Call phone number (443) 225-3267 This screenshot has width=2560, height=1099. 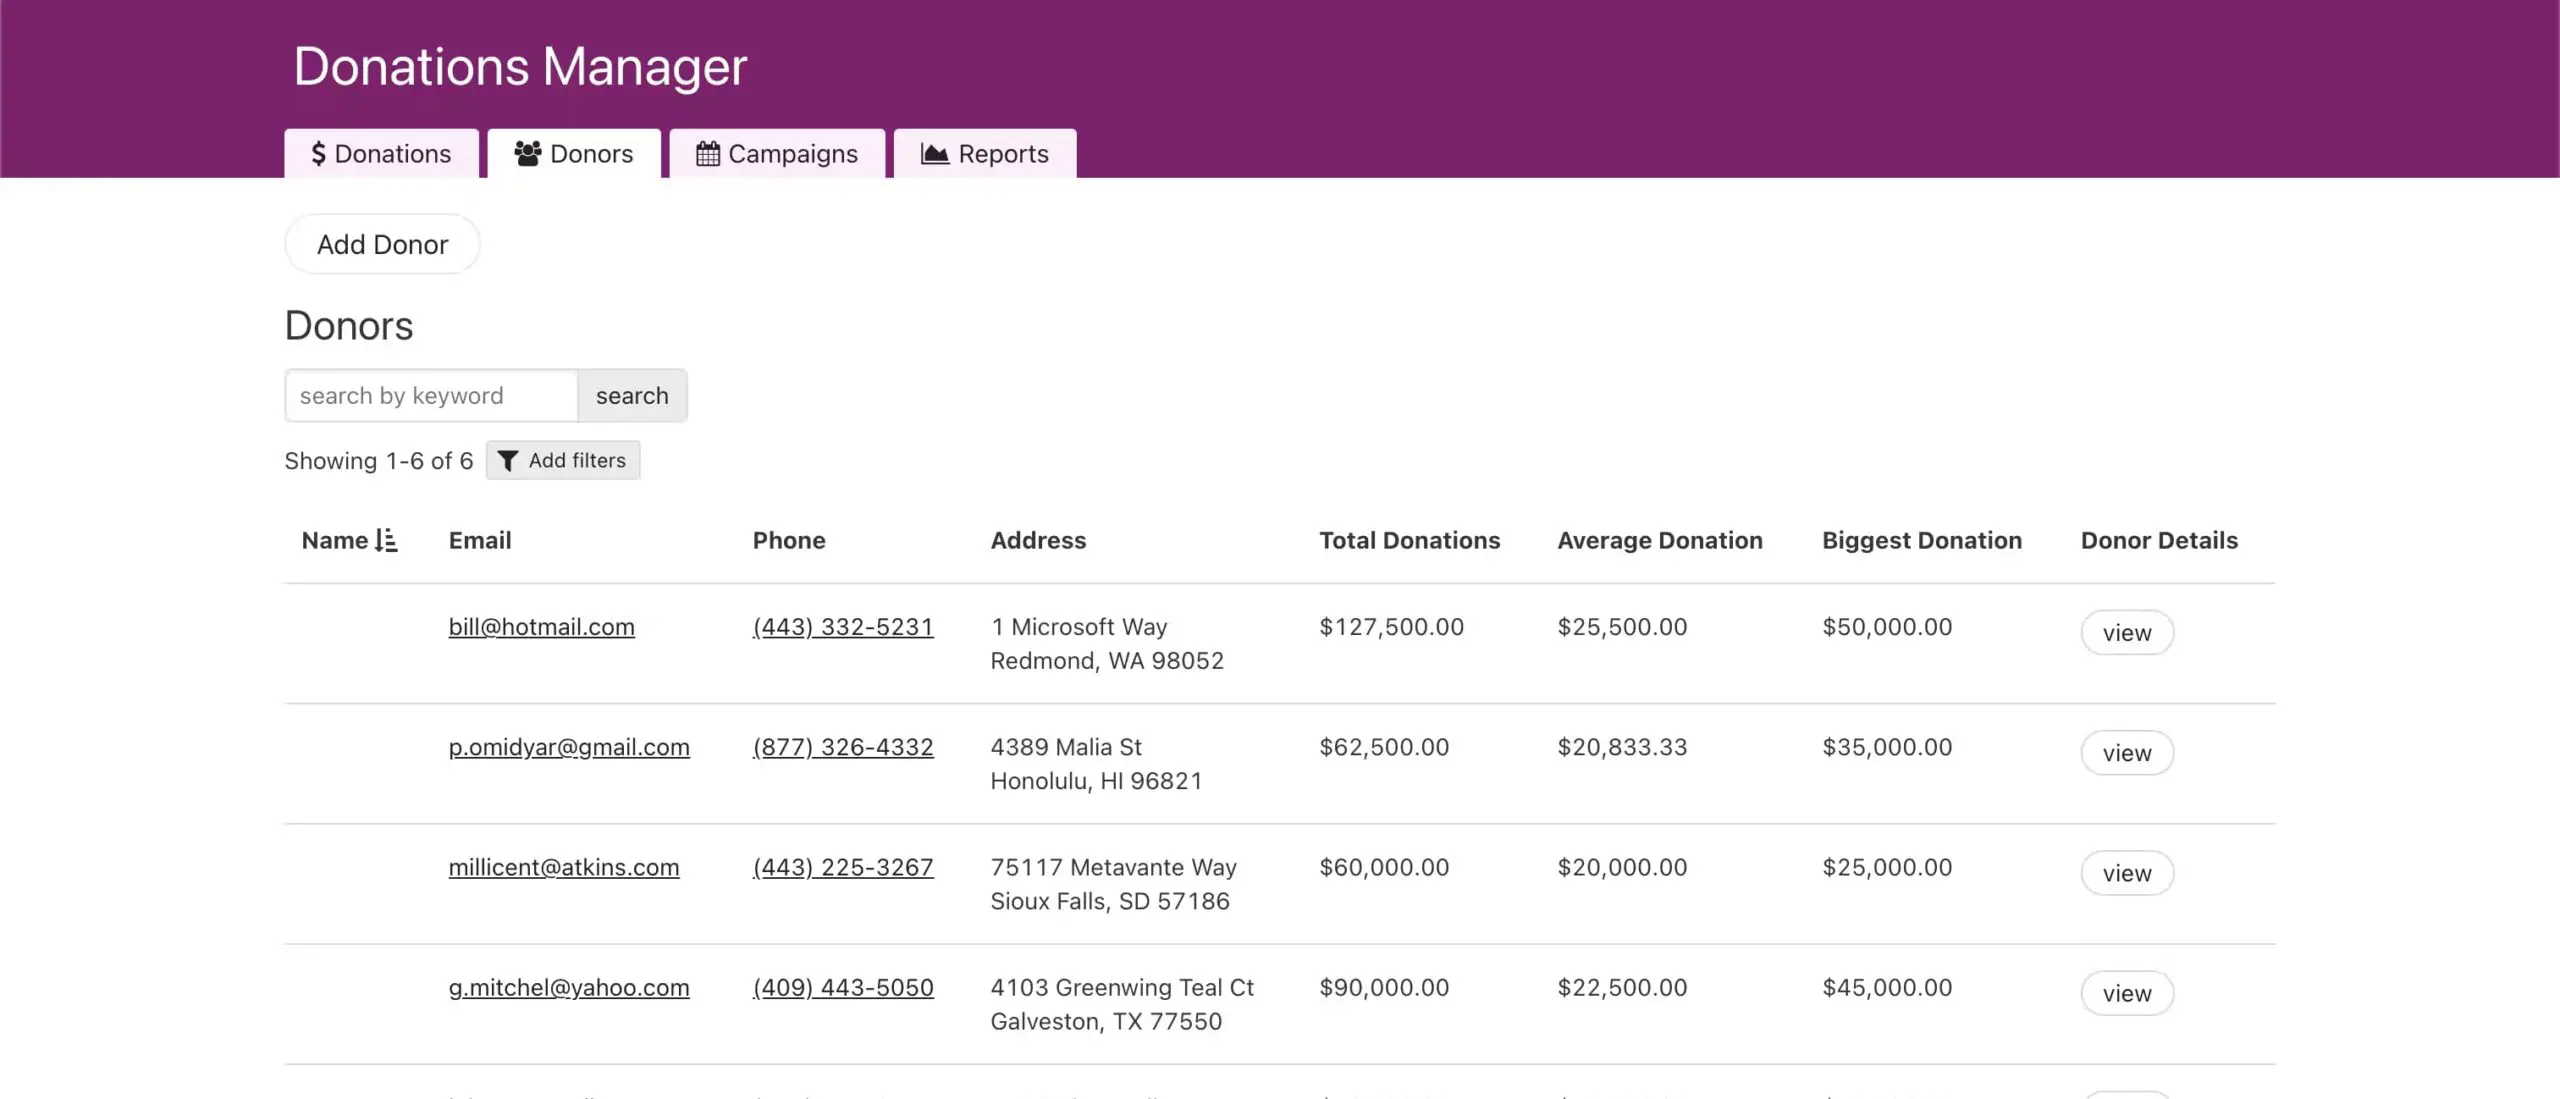point(843,867)
